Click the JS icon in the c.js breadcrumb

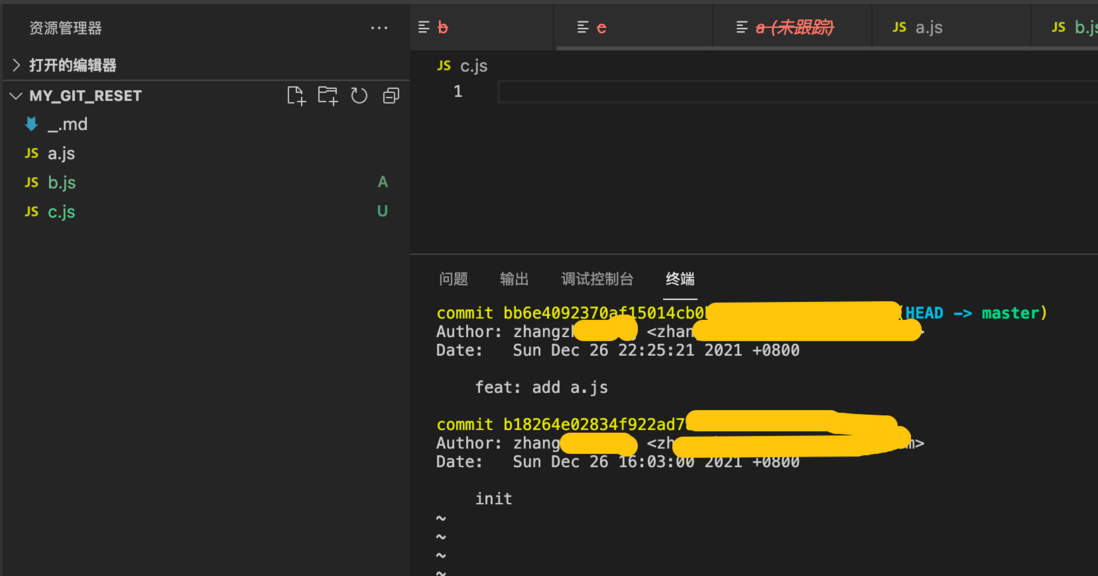coord(444,65)
